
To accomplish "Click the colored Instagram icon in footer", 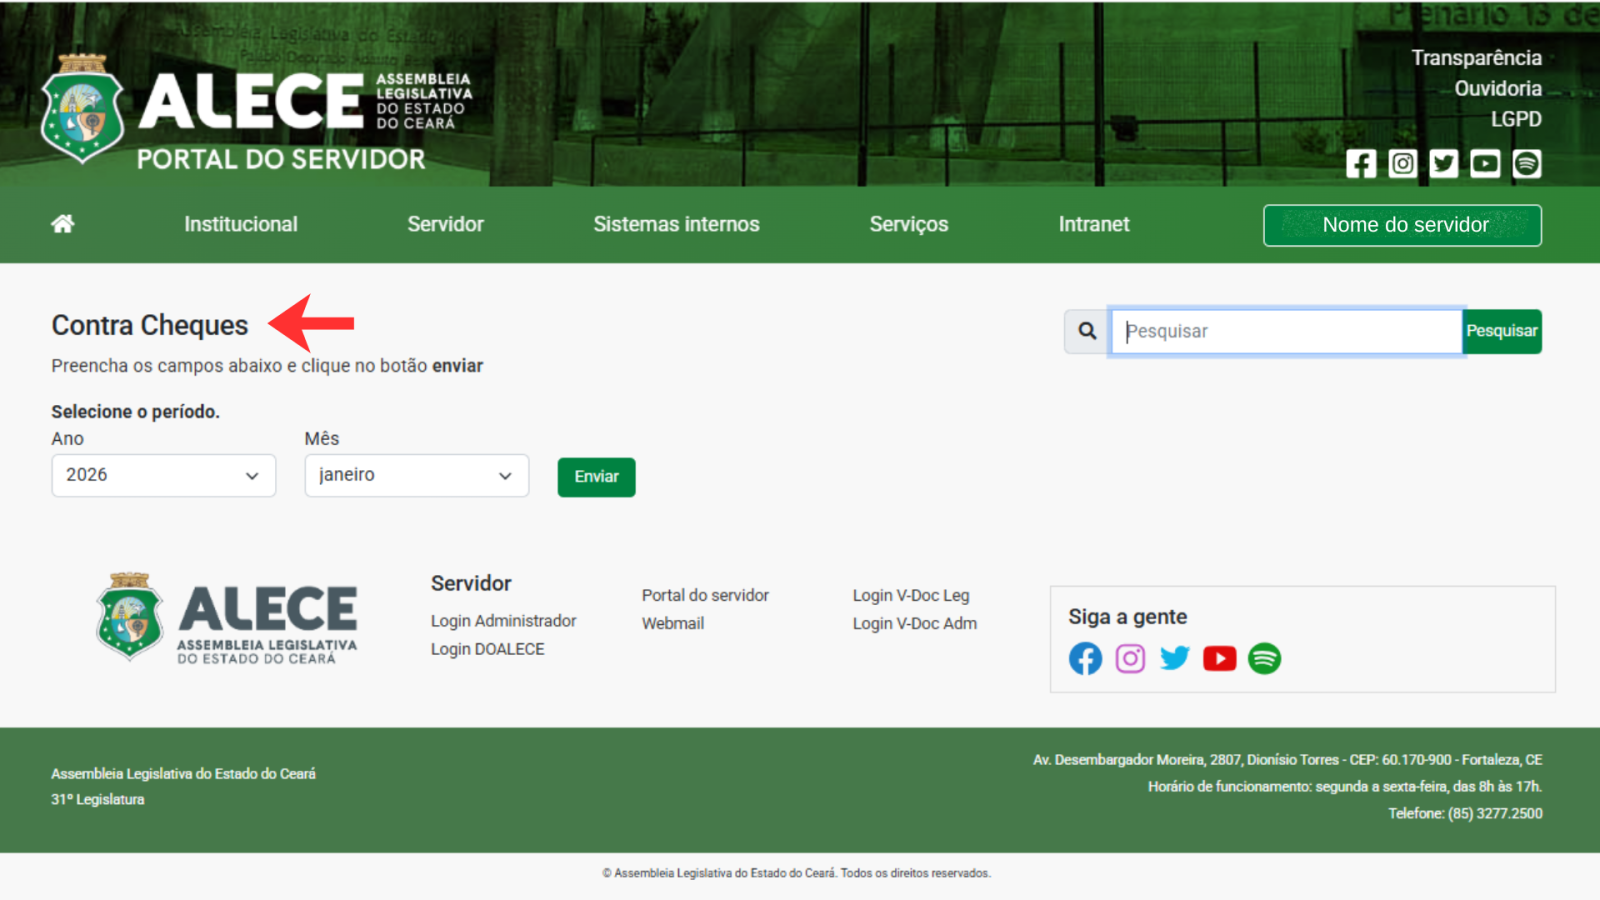I will (1130, 658).
